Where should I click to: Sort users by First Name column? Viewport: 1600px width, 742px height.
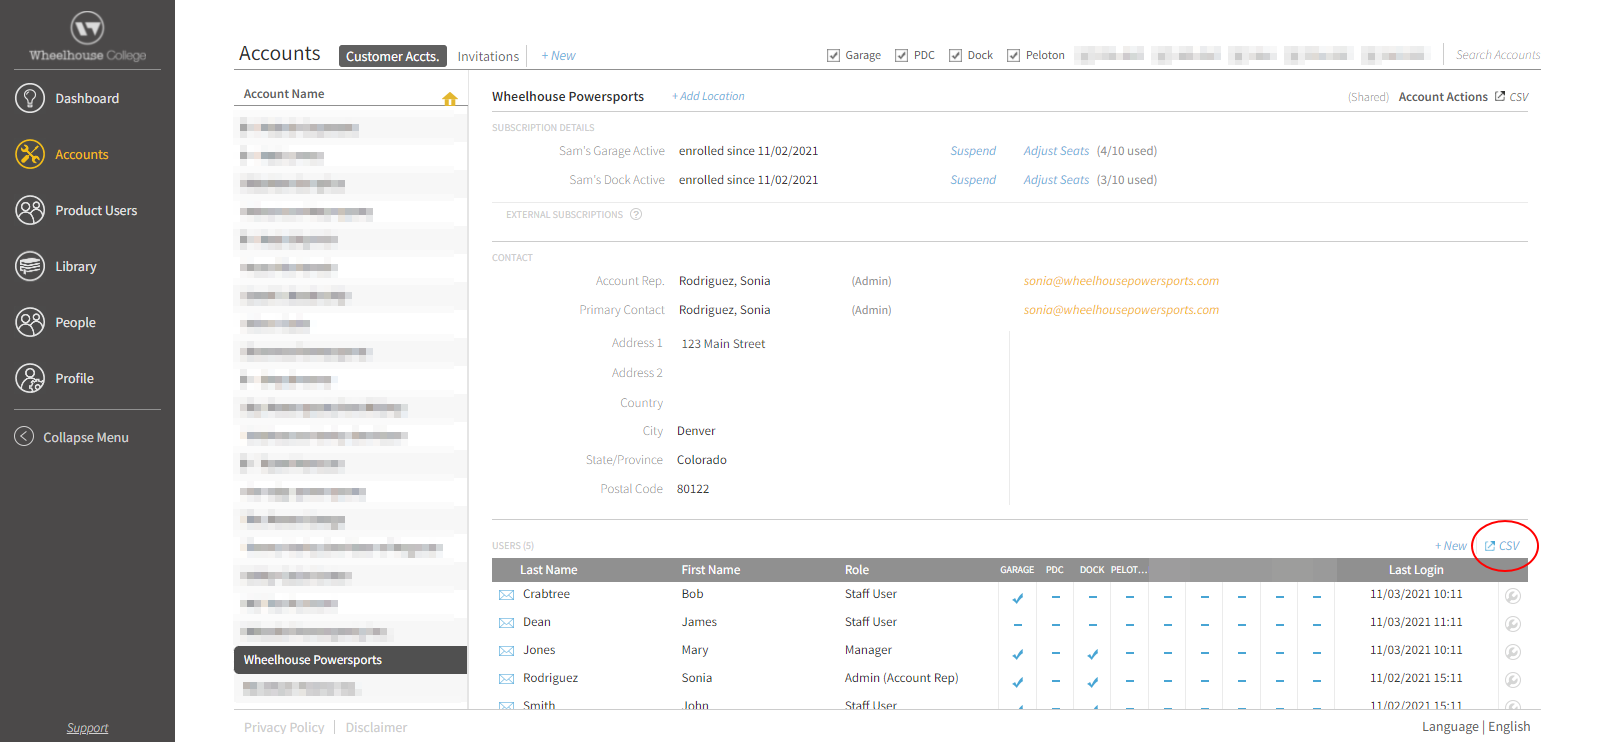(x=711, y=570)
